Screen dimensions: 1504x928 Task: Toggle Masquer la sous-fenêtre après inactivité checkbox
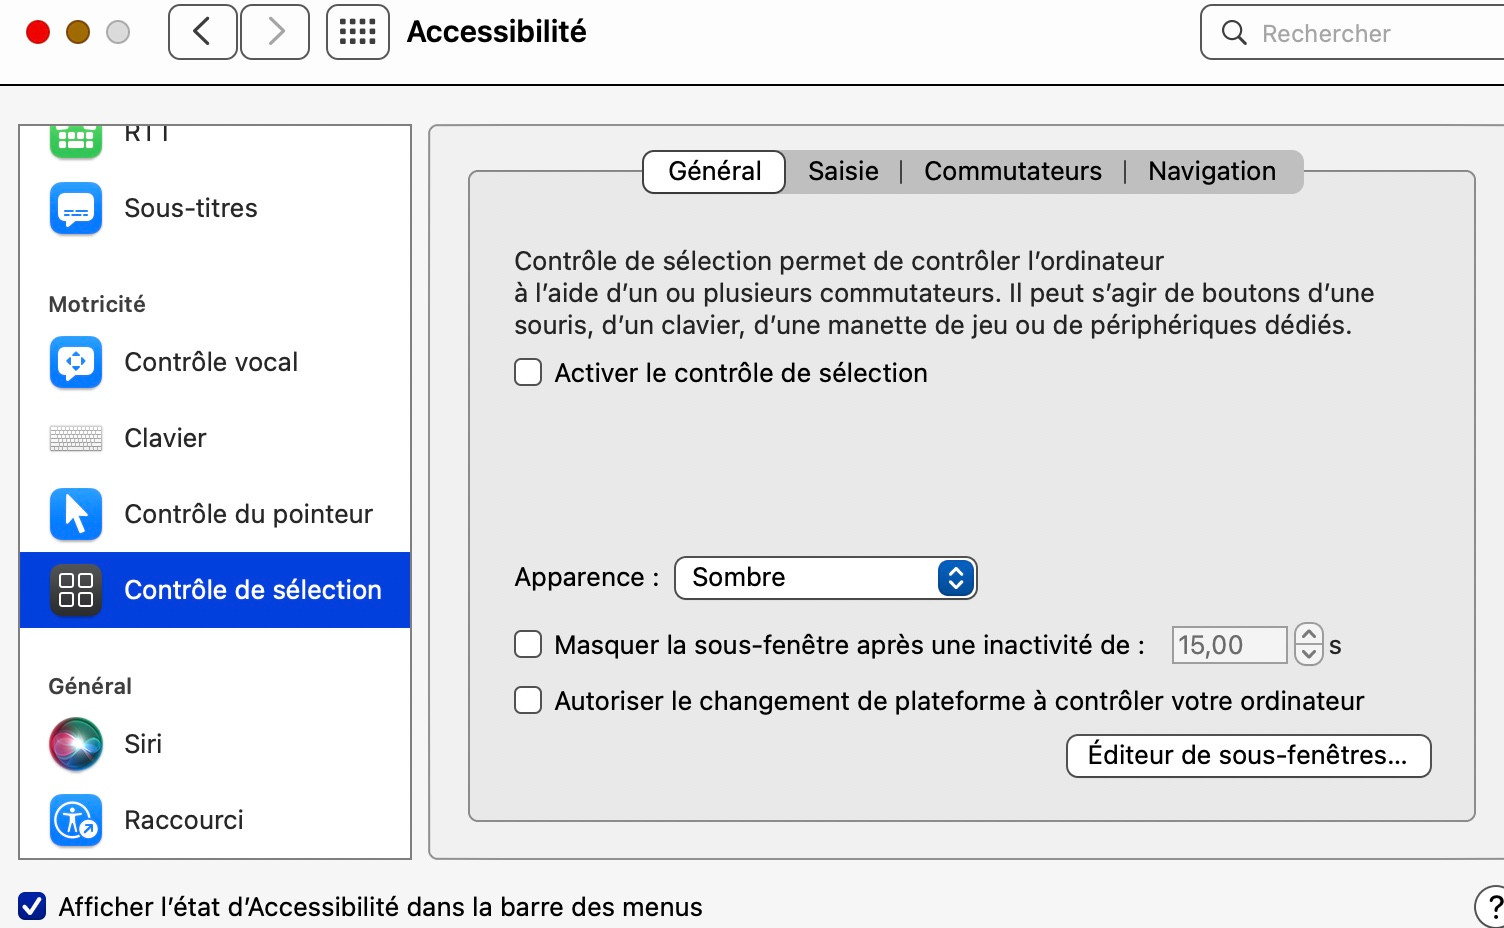coord(528,644)
